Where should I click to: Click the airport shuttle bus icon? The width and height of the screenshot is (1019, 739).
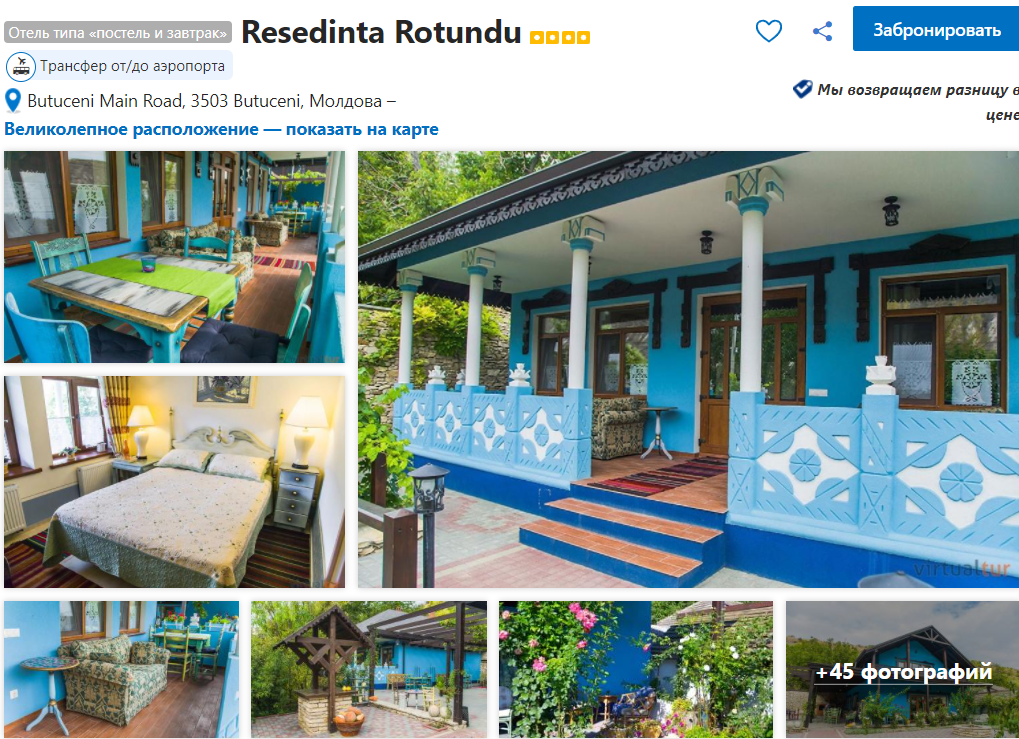21,66
